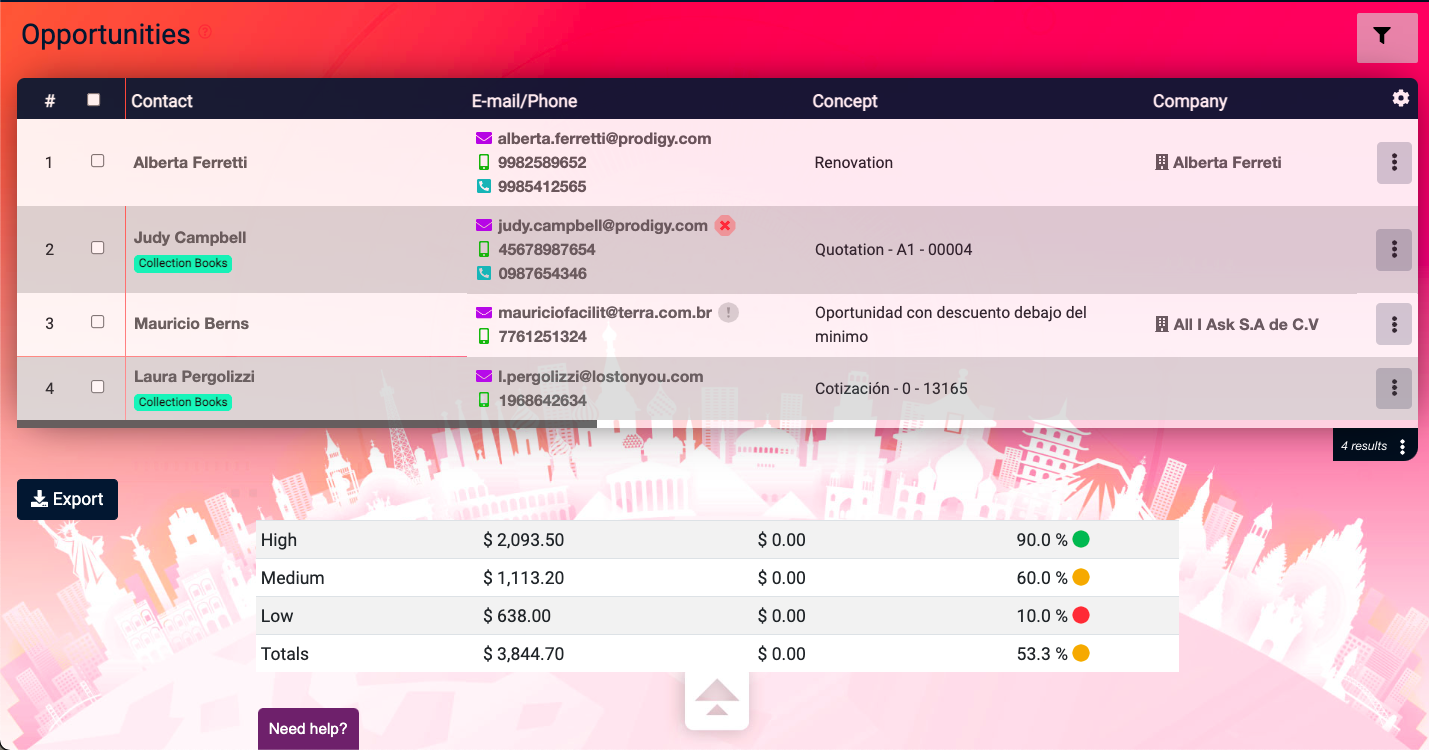Screen dimensions: 1429x750
Task: Click orange indicator dot in Medium row
Action: (x=1081, y=578)
